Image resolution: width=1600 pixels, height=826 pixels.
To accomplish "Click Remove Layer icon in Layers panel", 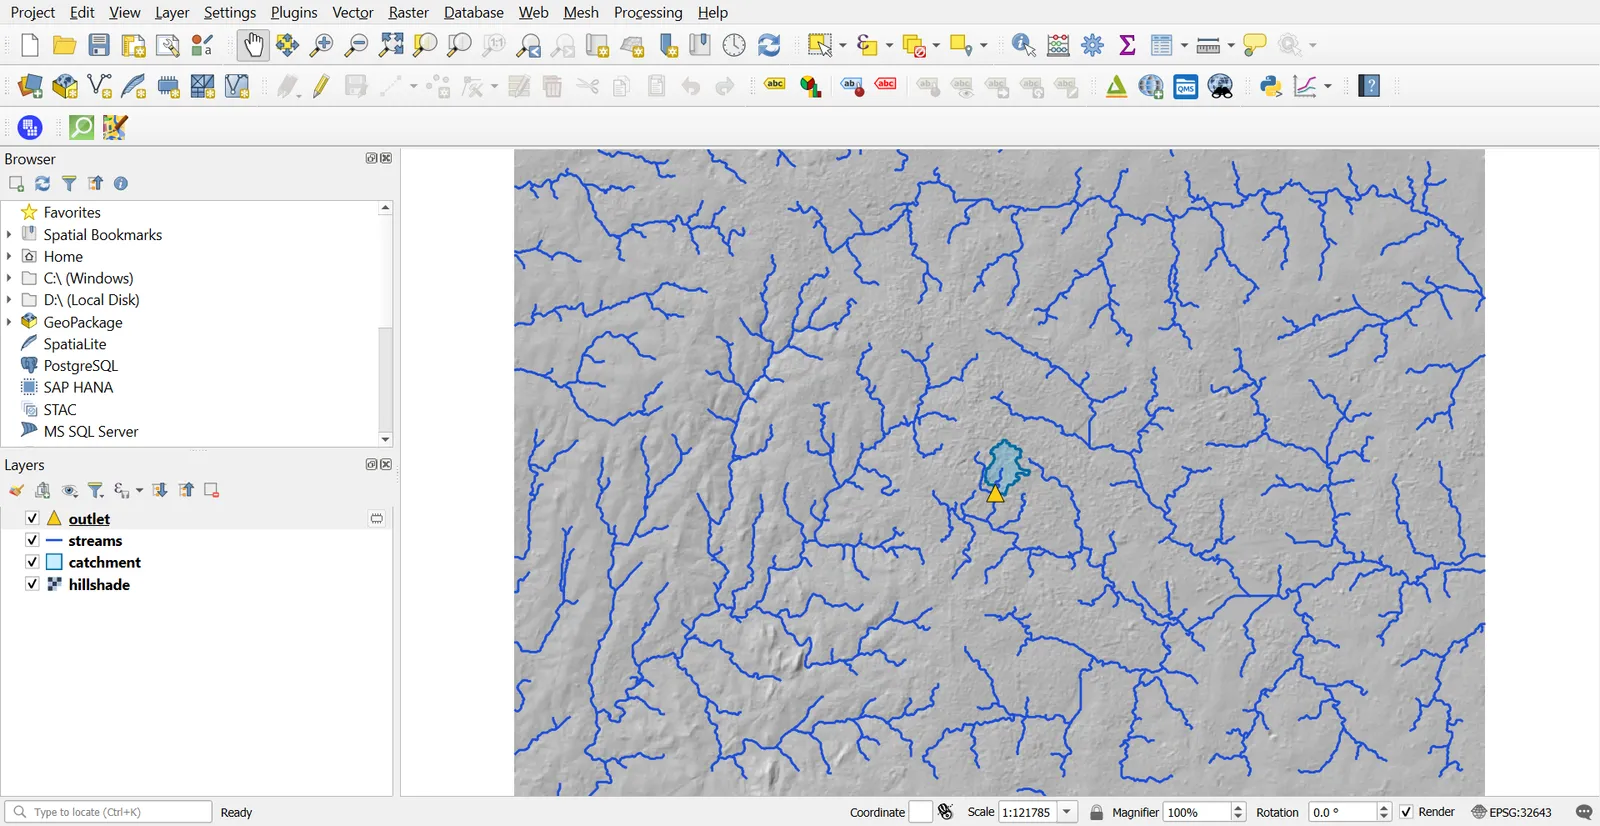I will point(212,490).
